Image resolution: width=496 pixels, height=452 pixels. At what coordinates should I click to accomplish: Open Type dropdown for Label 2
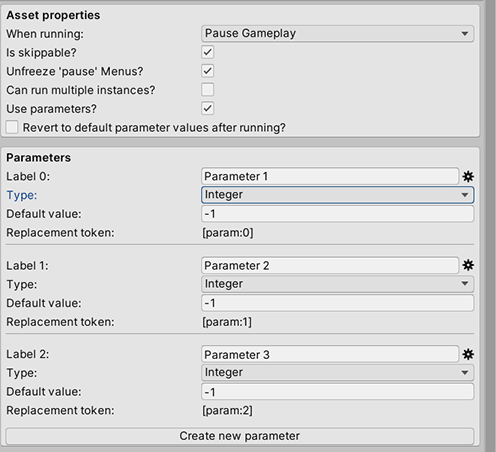coord(337,372)
